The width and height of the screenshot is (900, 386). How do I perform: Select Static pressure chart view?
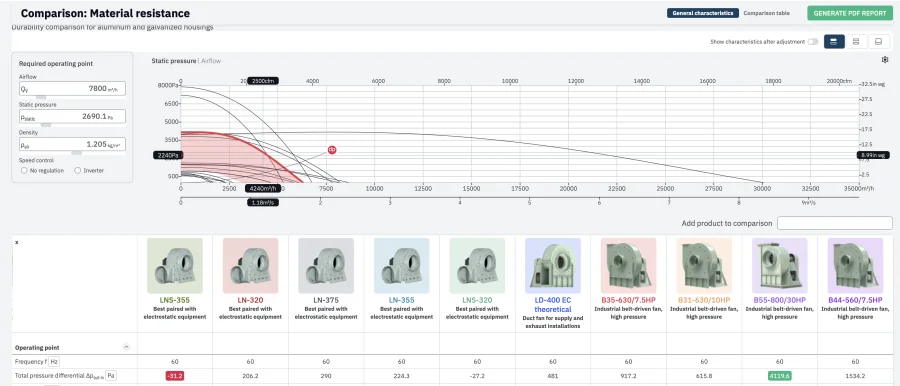pyautogui.click(x=174, y=60)
